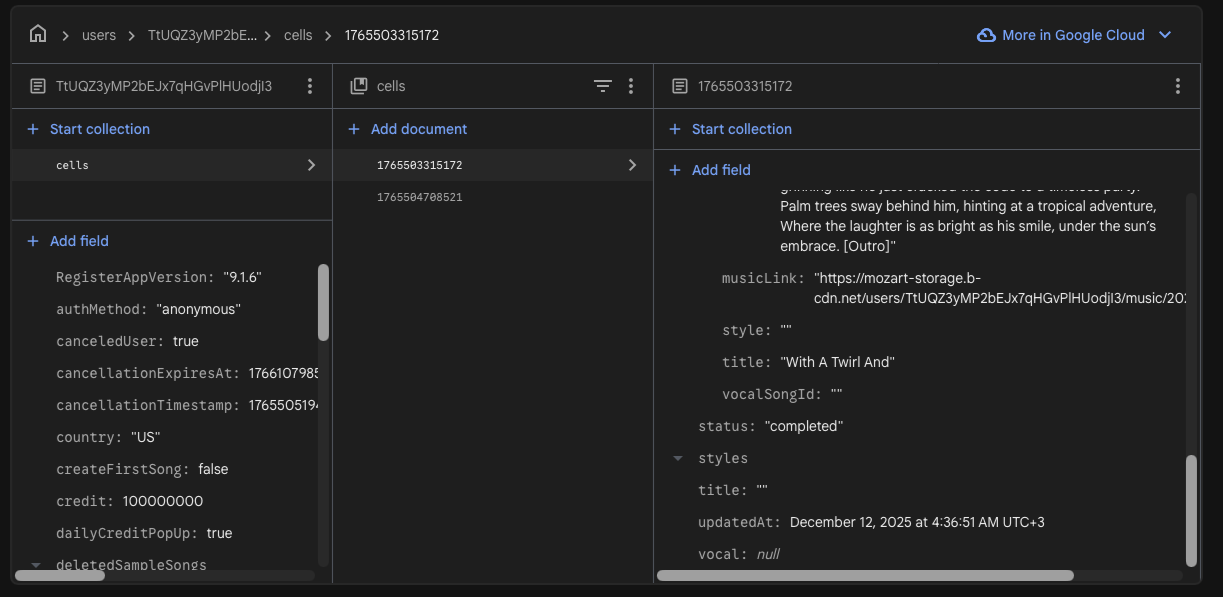Screen dimensions: 1223x597
Task: Open the filter icon in cells panel
Action: (x=602, y=86)
